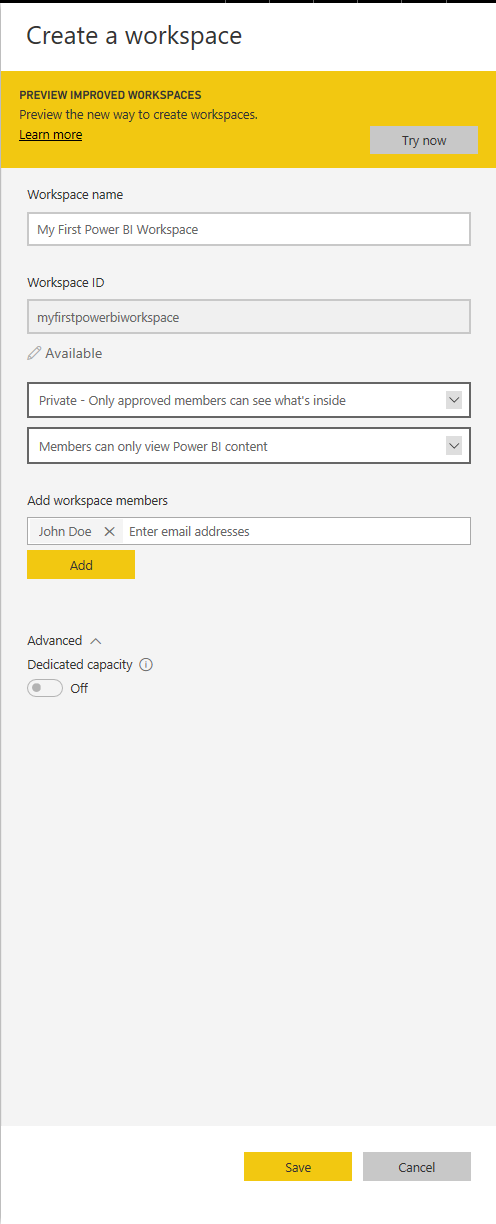Cancel workspace creation
Image resolution: width=496 pixels, height=1224 pixels.
pos(417,1167)
